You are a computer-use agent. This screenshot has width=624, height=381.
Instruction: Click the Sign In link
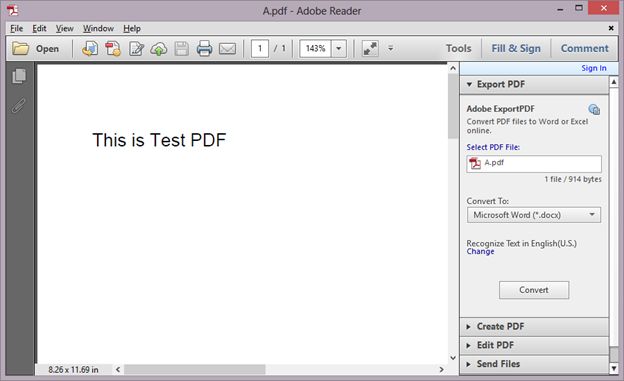click(x=594, y=68)
